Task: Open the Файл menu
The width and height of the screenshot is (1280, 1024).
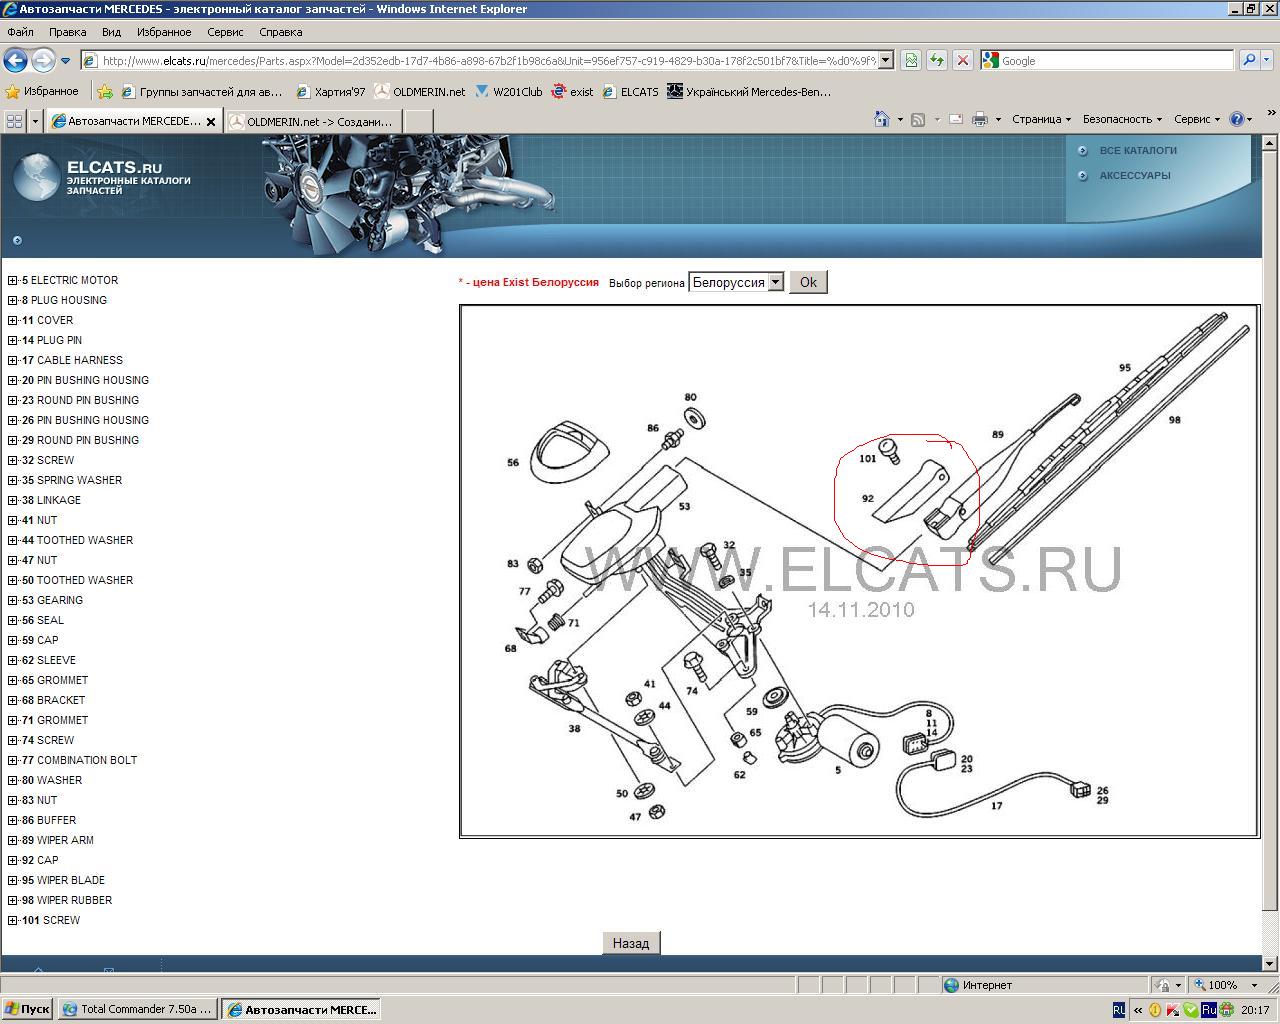Action: (x=20, y=32)
